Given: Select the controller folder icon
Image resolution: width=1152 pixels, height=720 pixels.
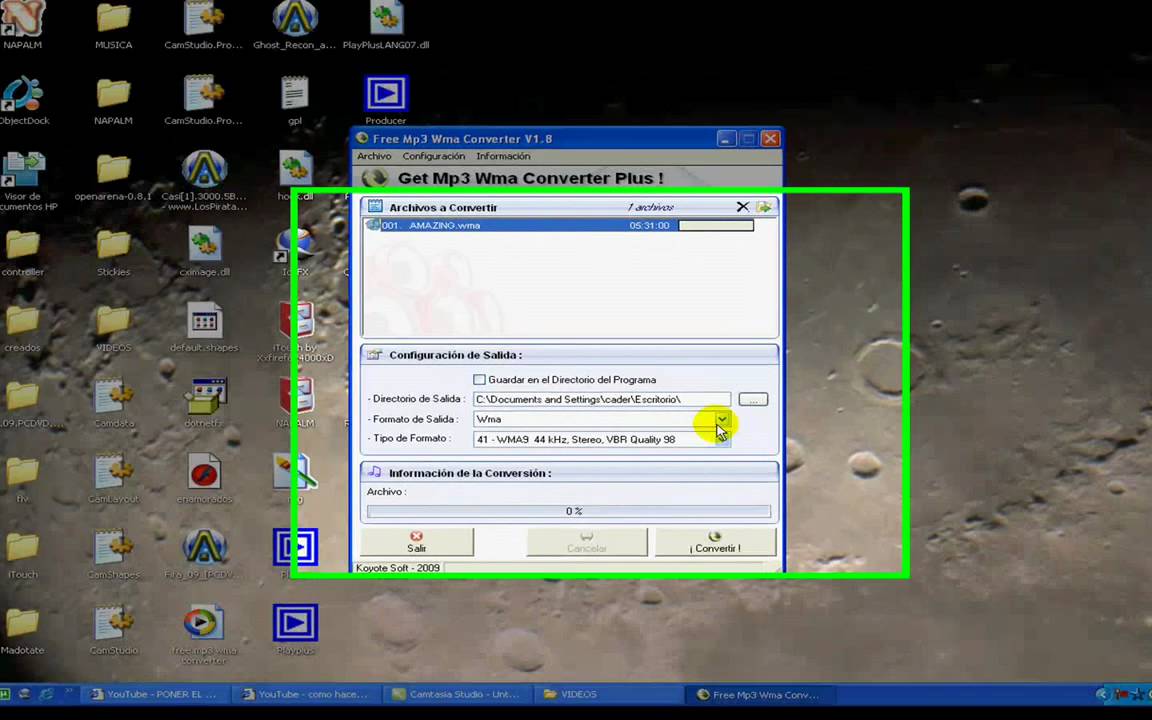Looking at the screenshot, I should point(23,245).
